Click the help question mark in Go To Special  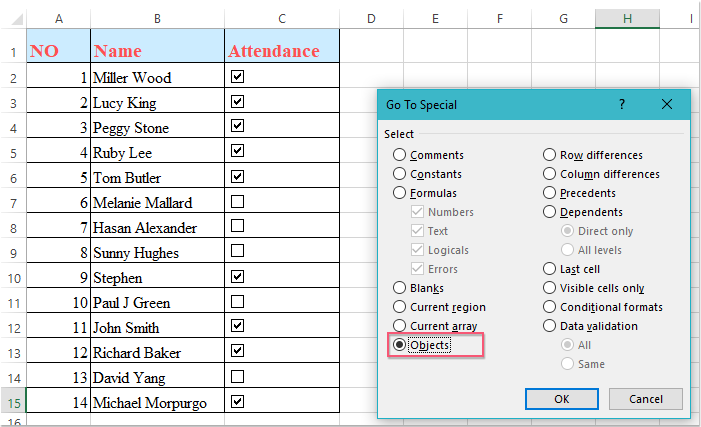tap(621, 105)
